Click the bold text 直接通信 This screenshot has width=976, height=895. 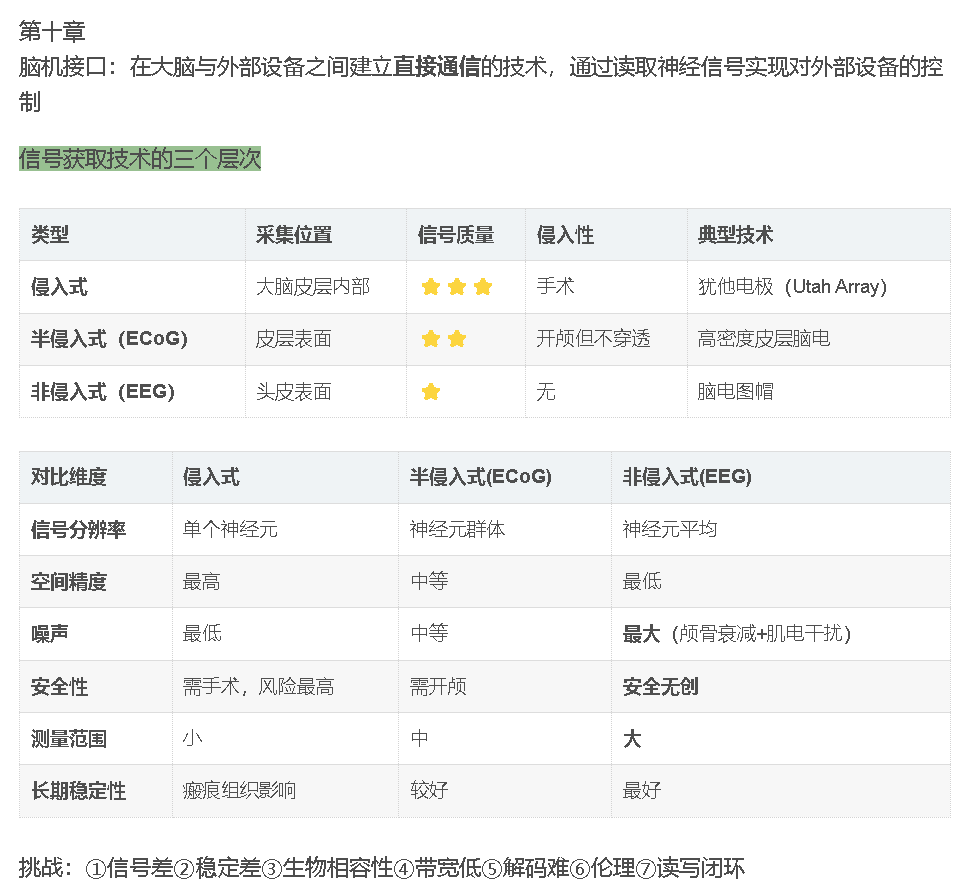coord(436,67)
